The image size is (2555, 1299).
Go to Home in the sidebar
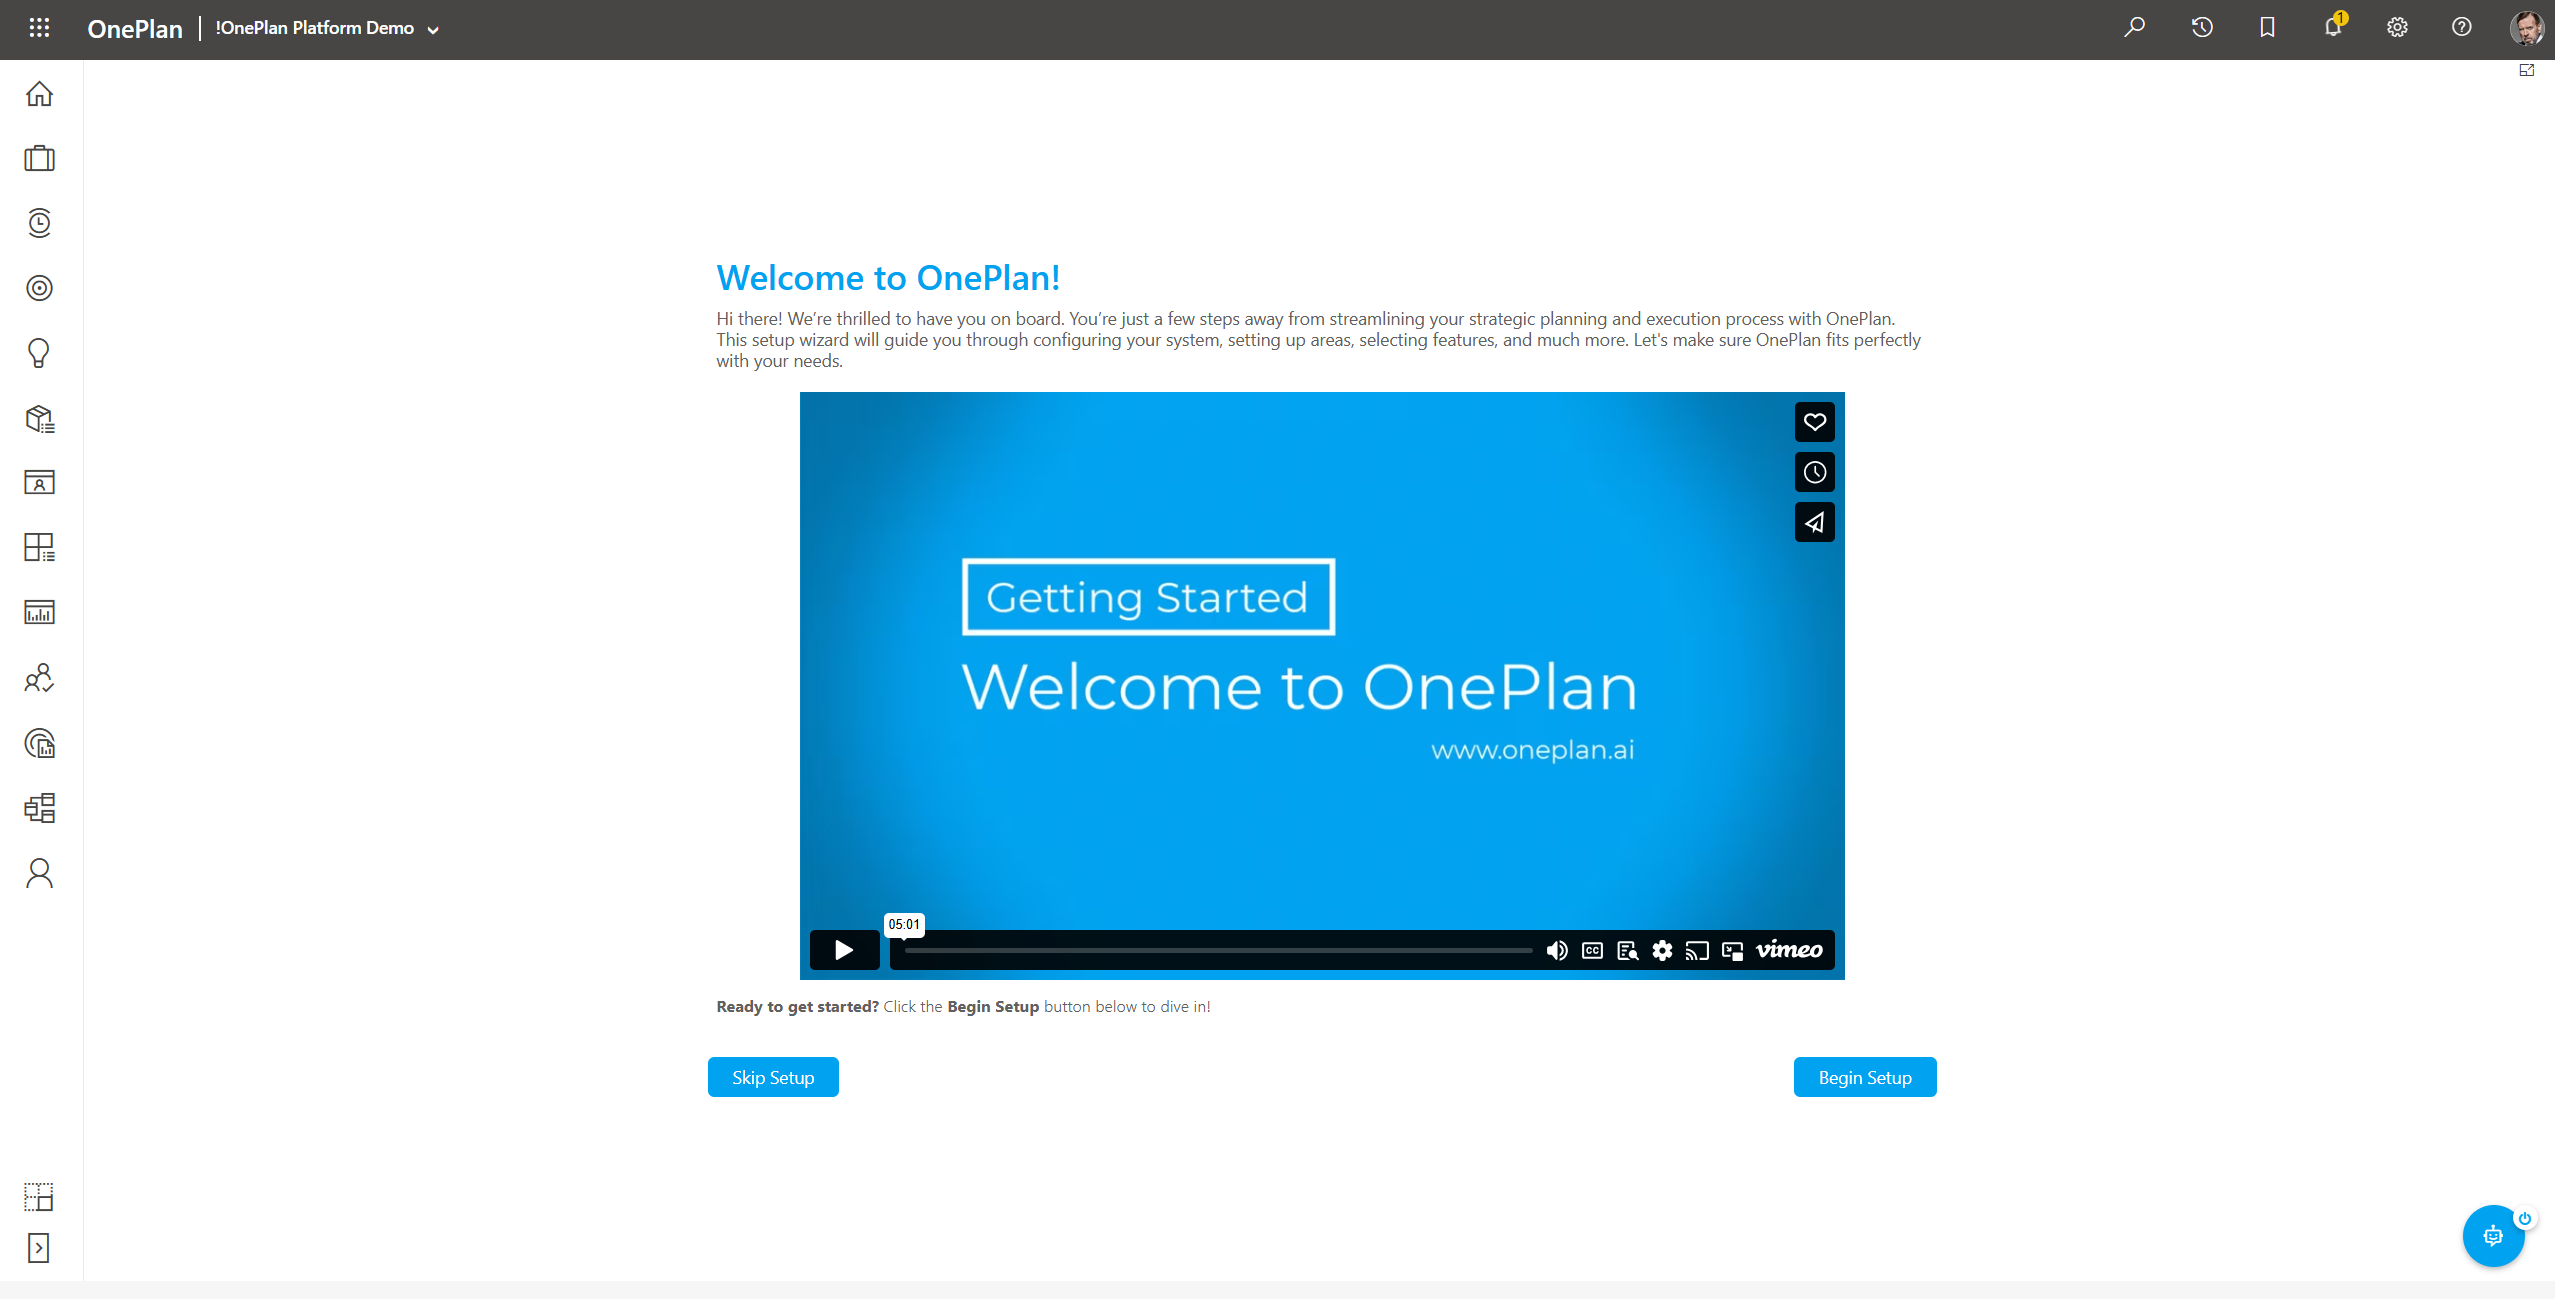[x=39, y=94]
